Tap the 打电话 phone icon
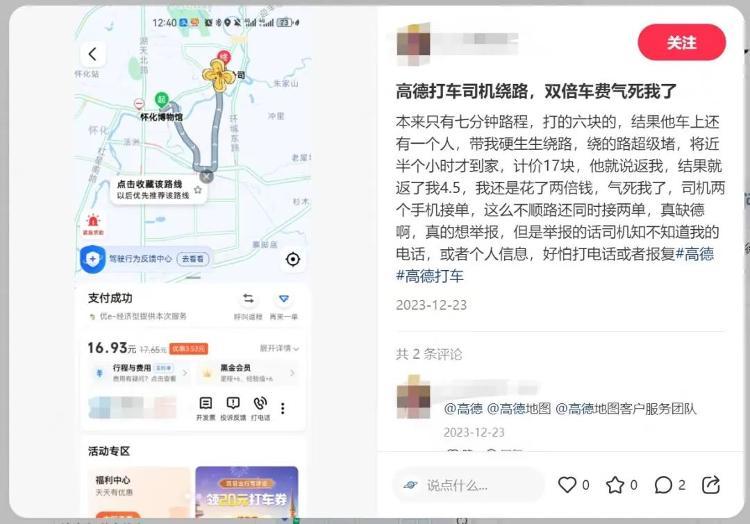This screenshot has height=524, width=750. point(261,408)
